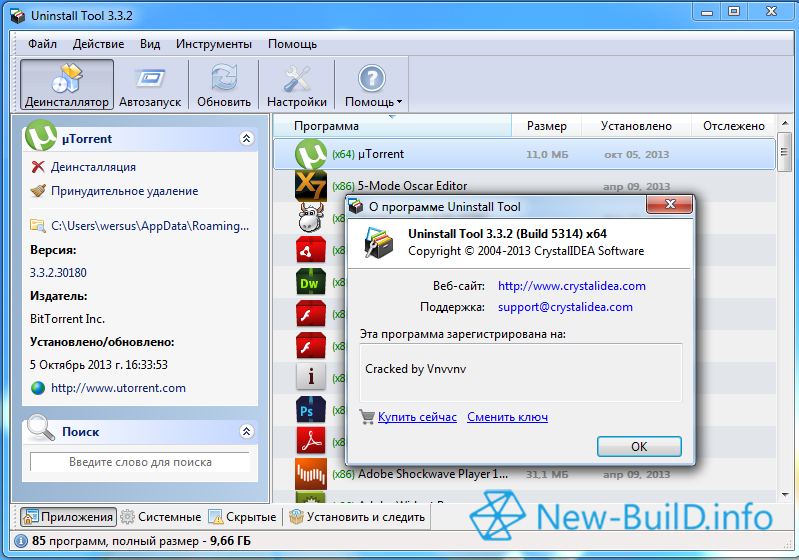Click Деинсталляция for µTorrent
This screenshot has height=560, width=799.
[x=93, y=167]
